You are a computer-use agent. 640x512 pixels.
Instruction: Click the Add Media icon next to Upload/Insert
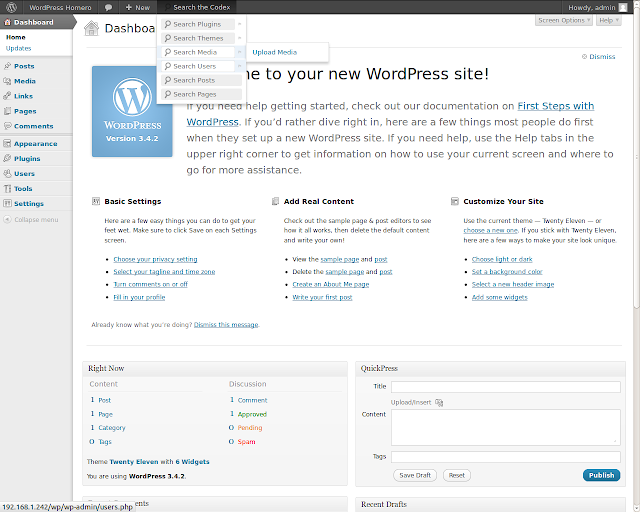tap(439, 403)
